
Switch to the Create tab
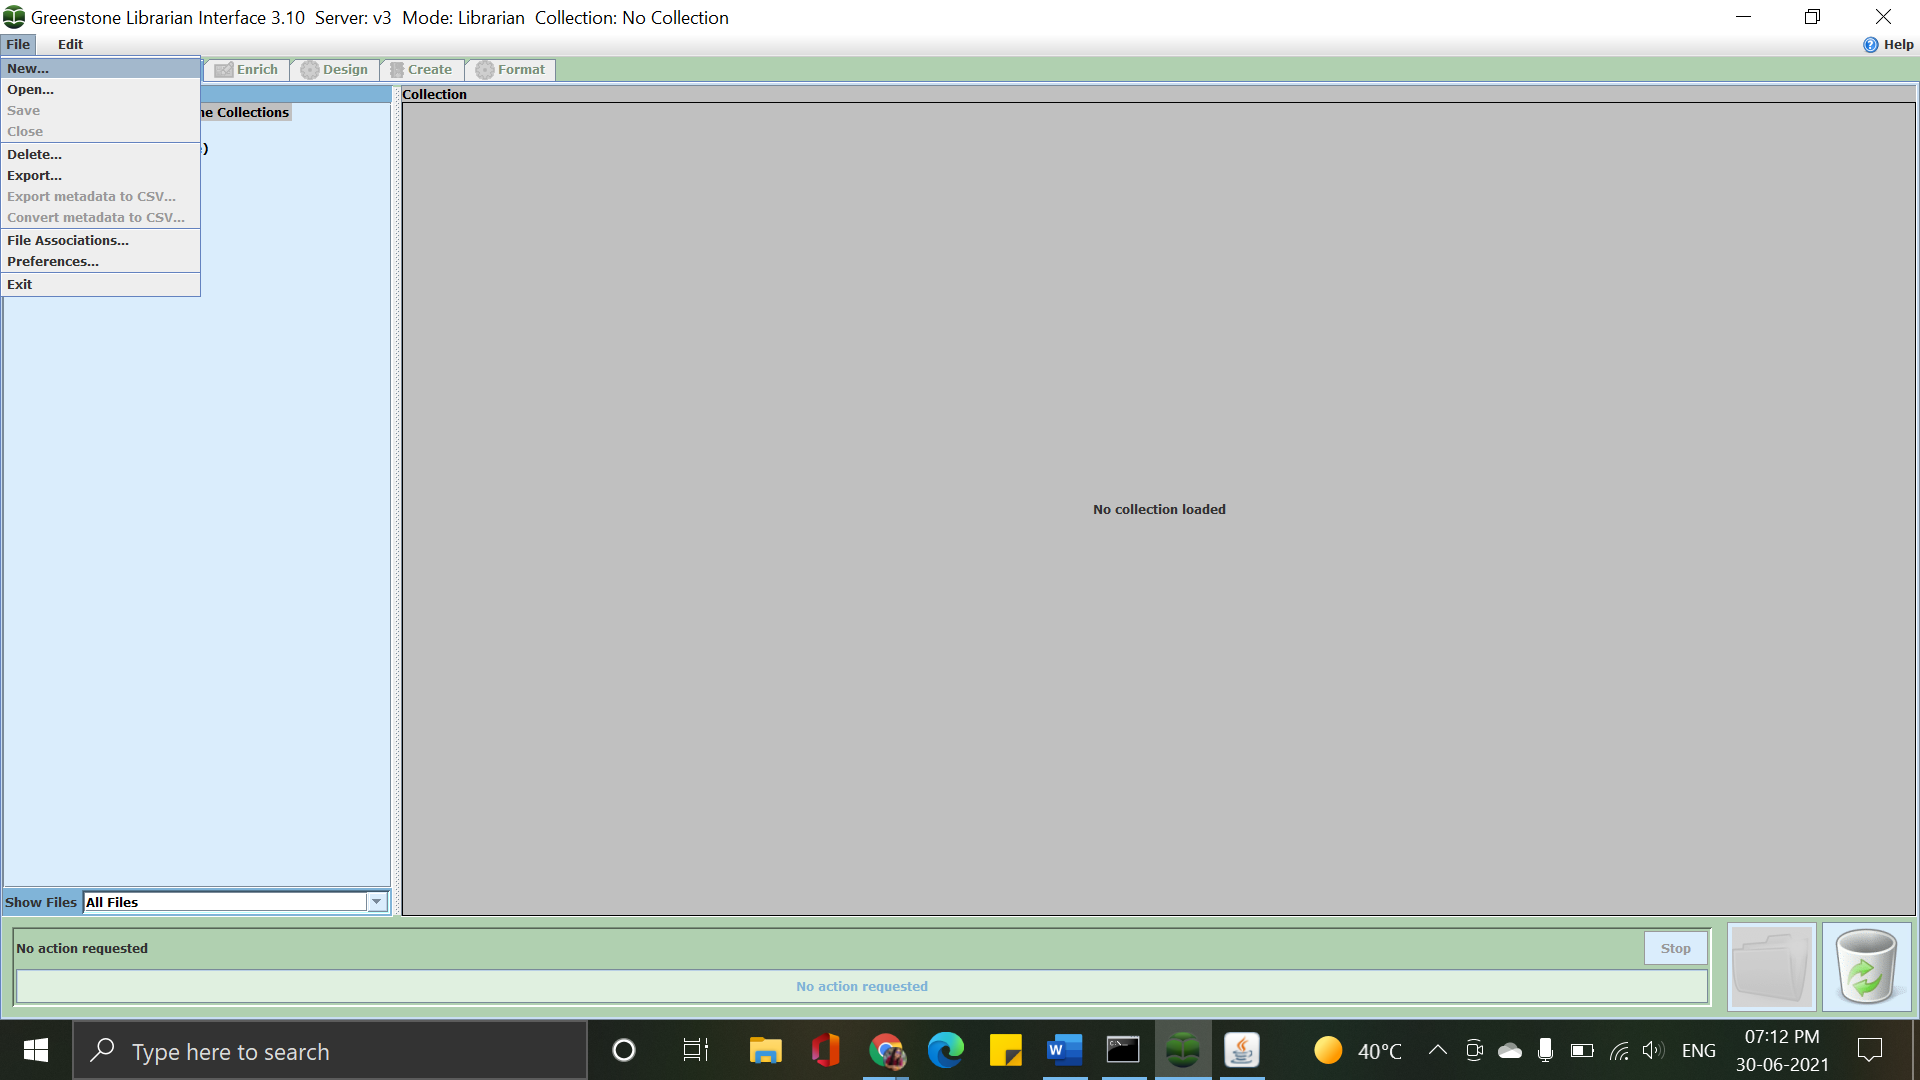point(422,69)
